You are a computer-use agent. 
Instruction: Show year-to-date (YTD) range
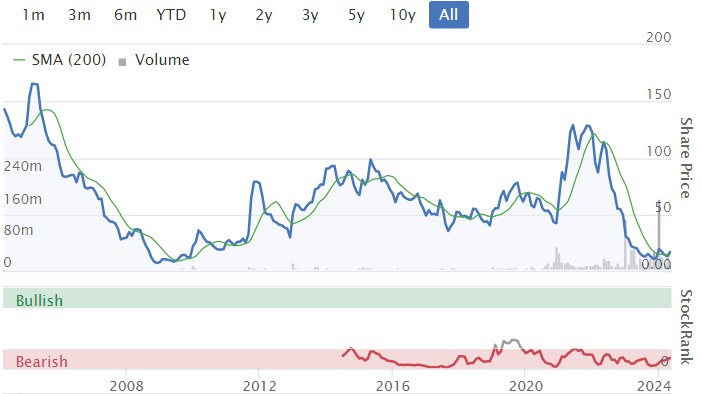[171, 15]
